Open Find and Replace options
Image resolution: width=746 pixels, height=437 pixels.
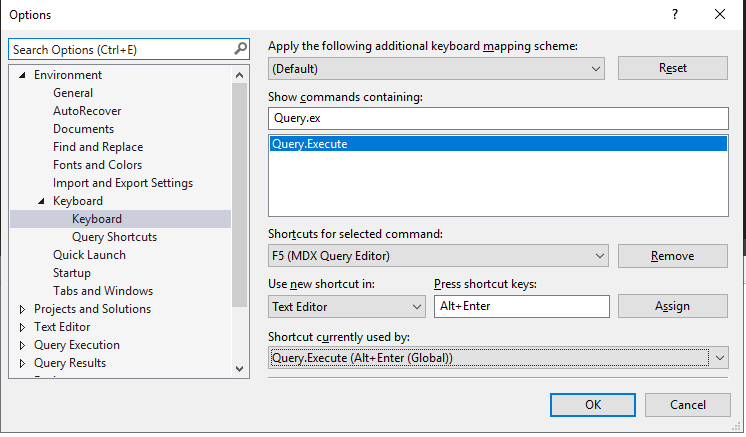[x=98, y=147]
